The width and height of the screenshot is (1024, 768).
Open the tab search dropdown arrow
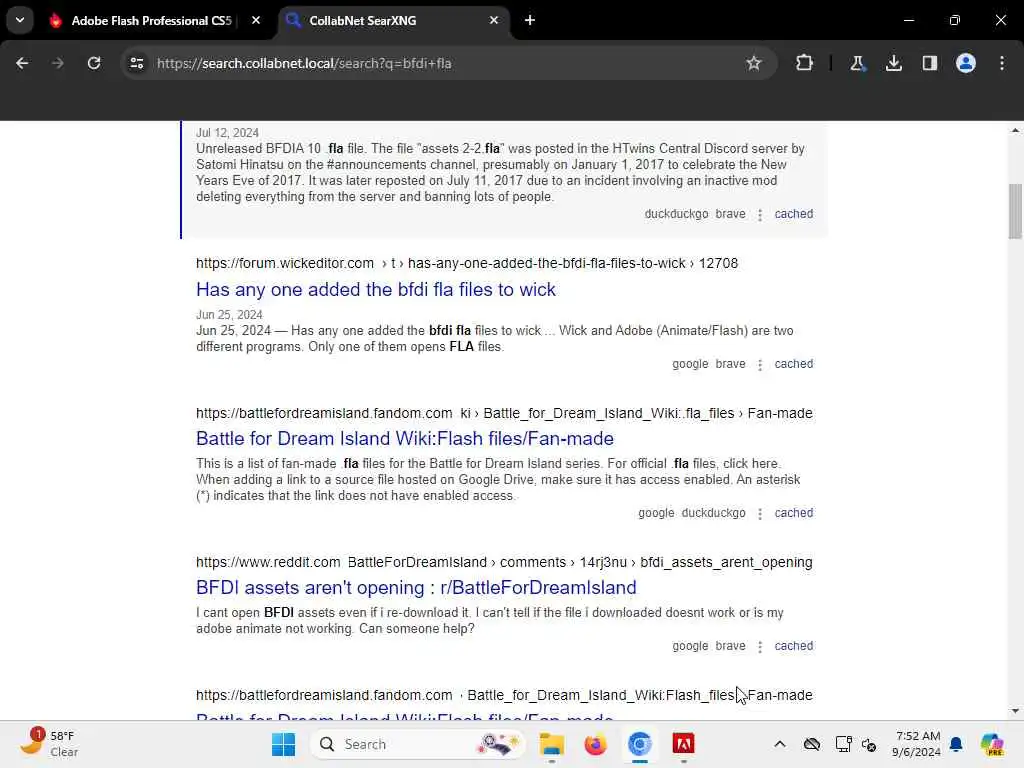coord(20,20)
